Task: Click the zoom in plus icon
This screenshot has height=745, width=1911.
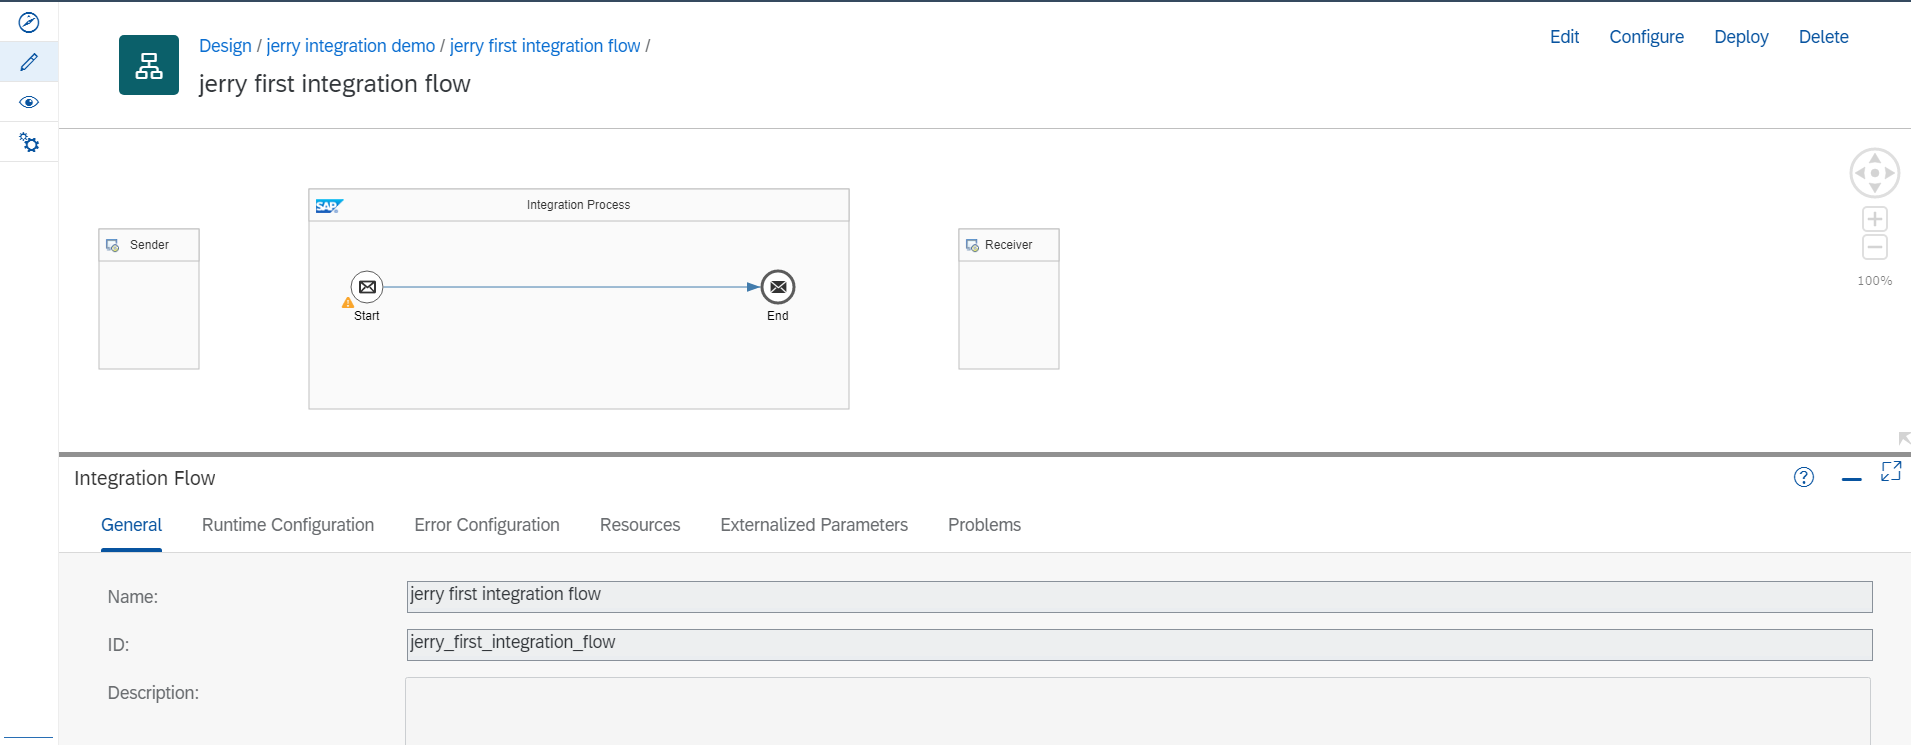Action: click(1875, 219)
